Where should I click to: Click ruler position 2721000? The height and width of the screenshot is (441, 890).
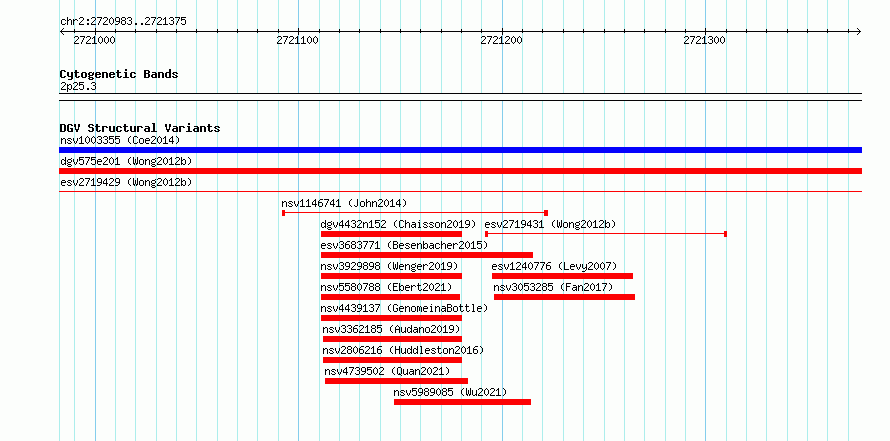[x=94, y=40]
